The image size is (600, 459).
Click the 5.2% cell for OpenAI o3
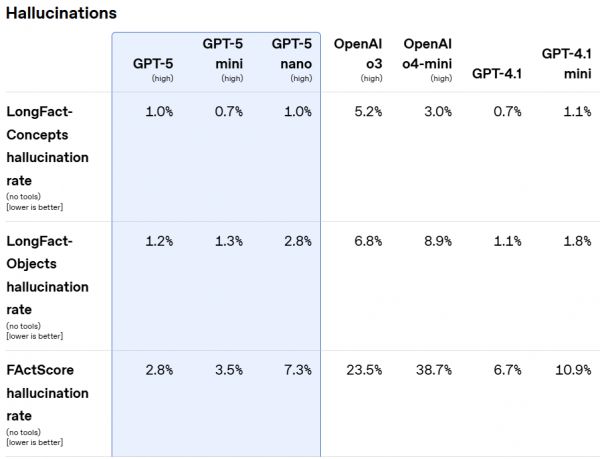(x=367, y=112)
